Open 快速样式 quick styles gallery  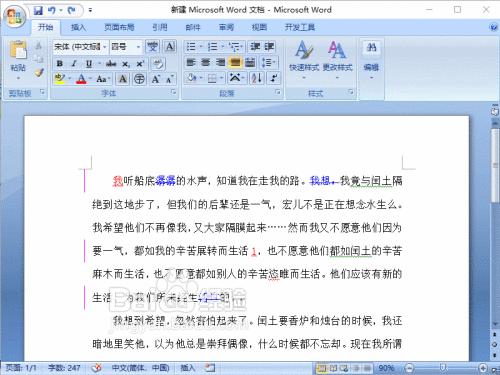(304, 60)
